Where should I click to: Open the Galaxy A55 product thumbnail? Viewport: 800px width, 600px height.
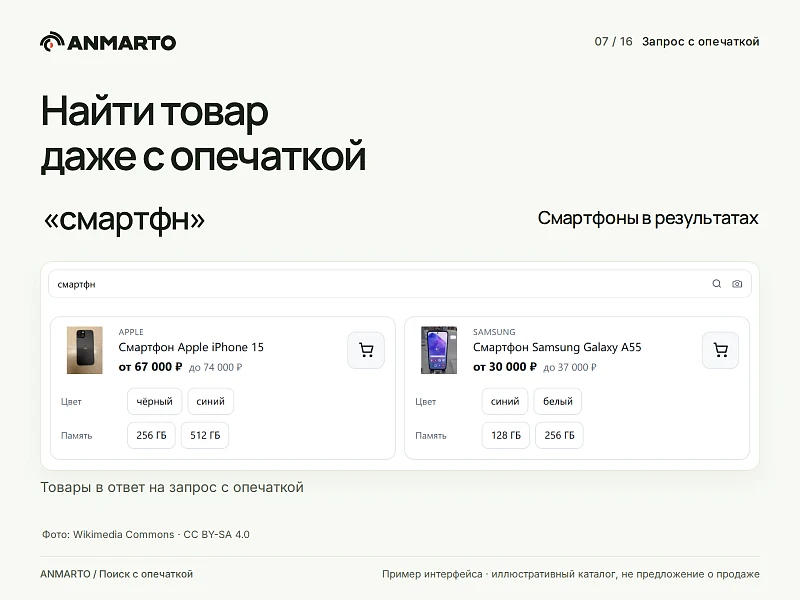[439, 350]
